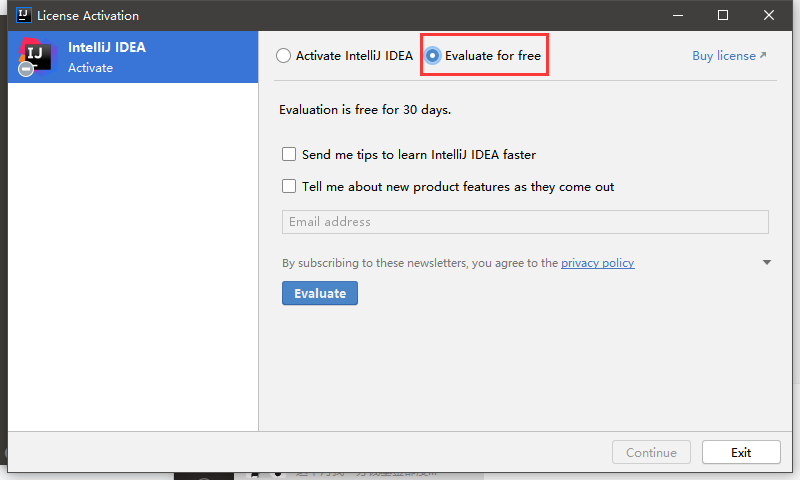This screenshot has height=480, width=800.
Task: Click 'Evaluation is free for 30 days.' text
Action: pos(365,110)
